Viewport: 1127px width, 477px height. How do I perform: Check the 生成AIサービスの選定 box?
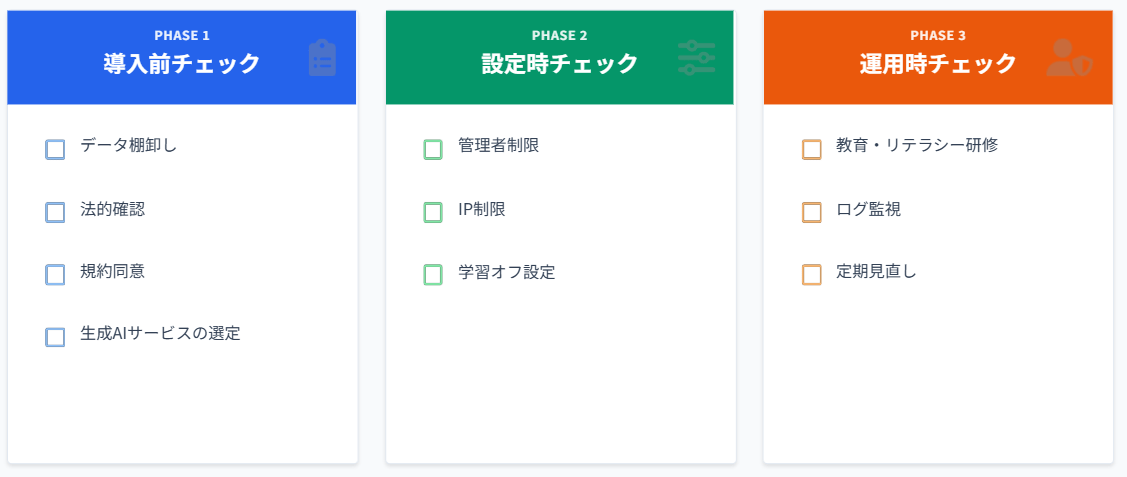56,337
